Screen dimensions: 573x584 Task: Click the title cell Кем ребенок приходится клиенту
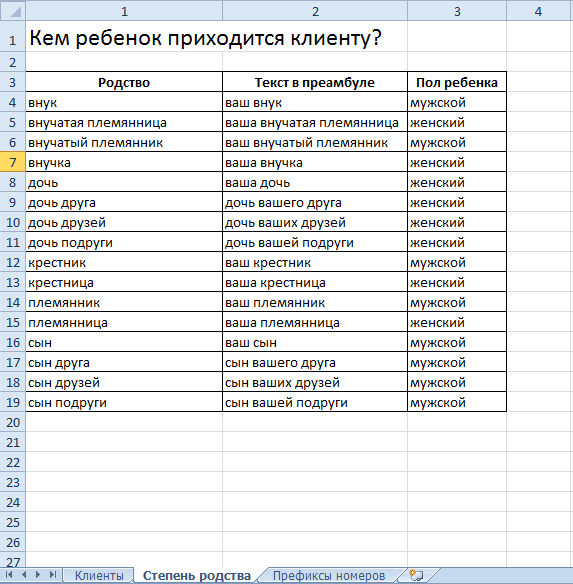[x=206, y=38]
